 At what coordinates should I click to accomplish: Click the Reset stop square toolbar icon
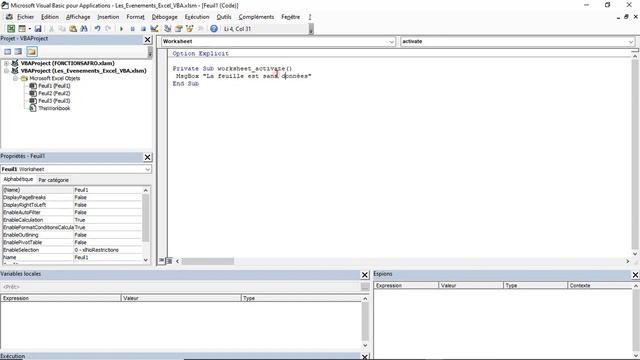(143, 29)
